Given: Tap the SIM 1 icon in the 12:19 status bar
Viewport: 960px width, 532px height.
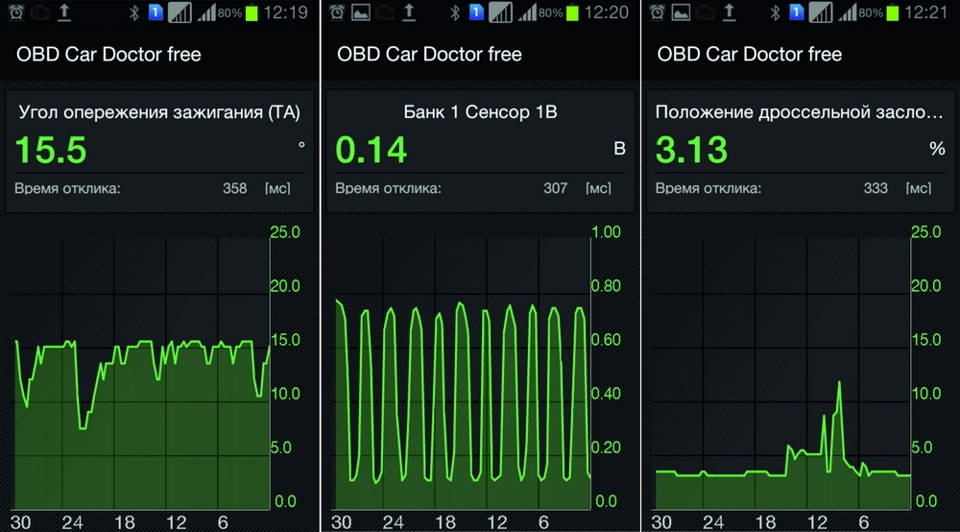Looking at the screenshot, I should [156, 12].
